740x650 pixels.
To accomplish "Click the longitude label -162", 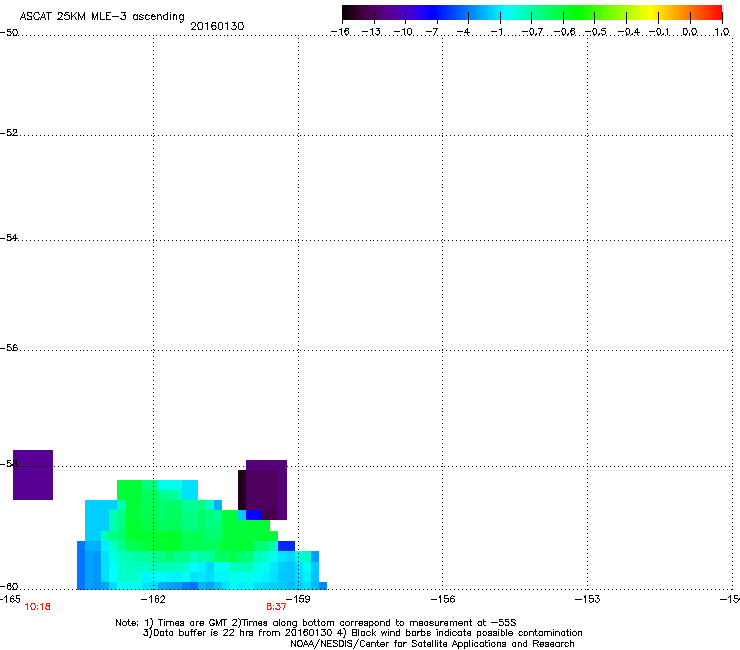I will [x=153, y=599].
